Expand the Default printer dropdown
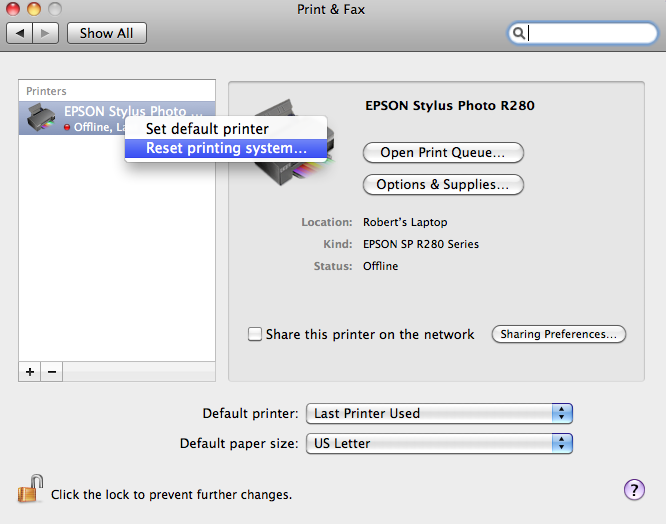The image size is (666, 524). point(439,413)
